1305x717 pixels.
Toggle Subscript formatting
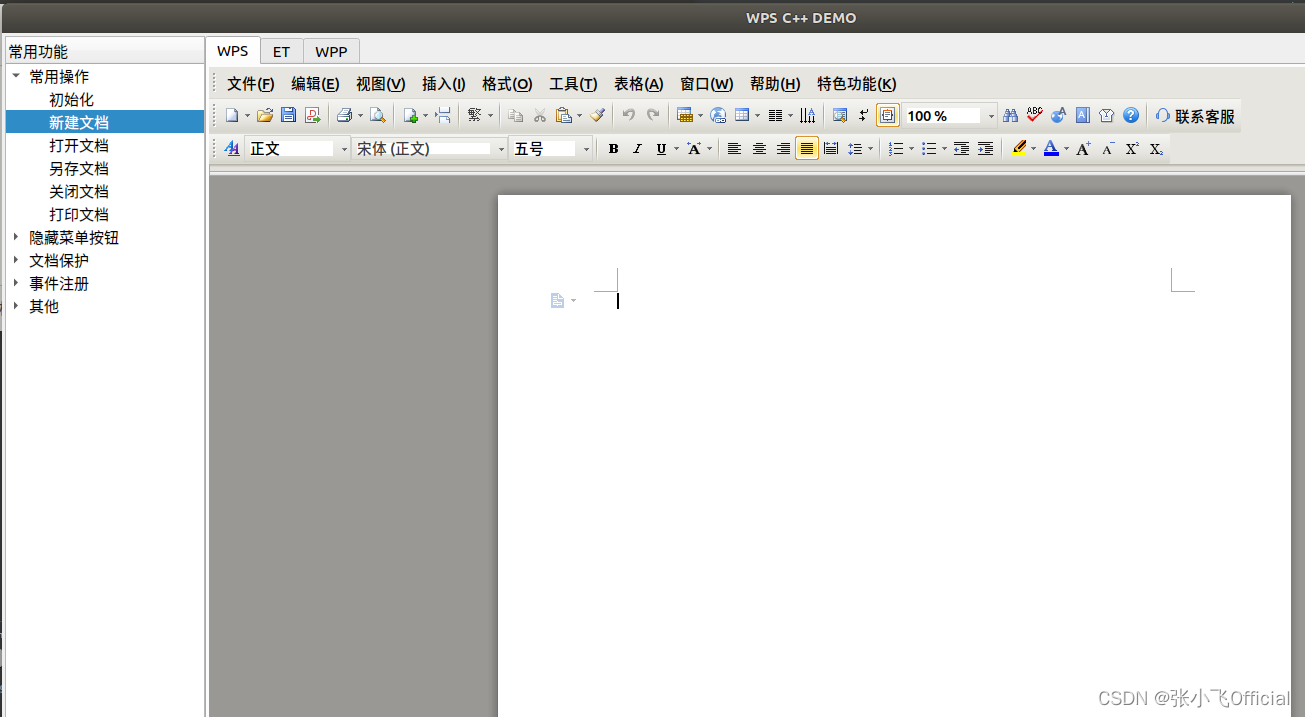point(1156,148)
